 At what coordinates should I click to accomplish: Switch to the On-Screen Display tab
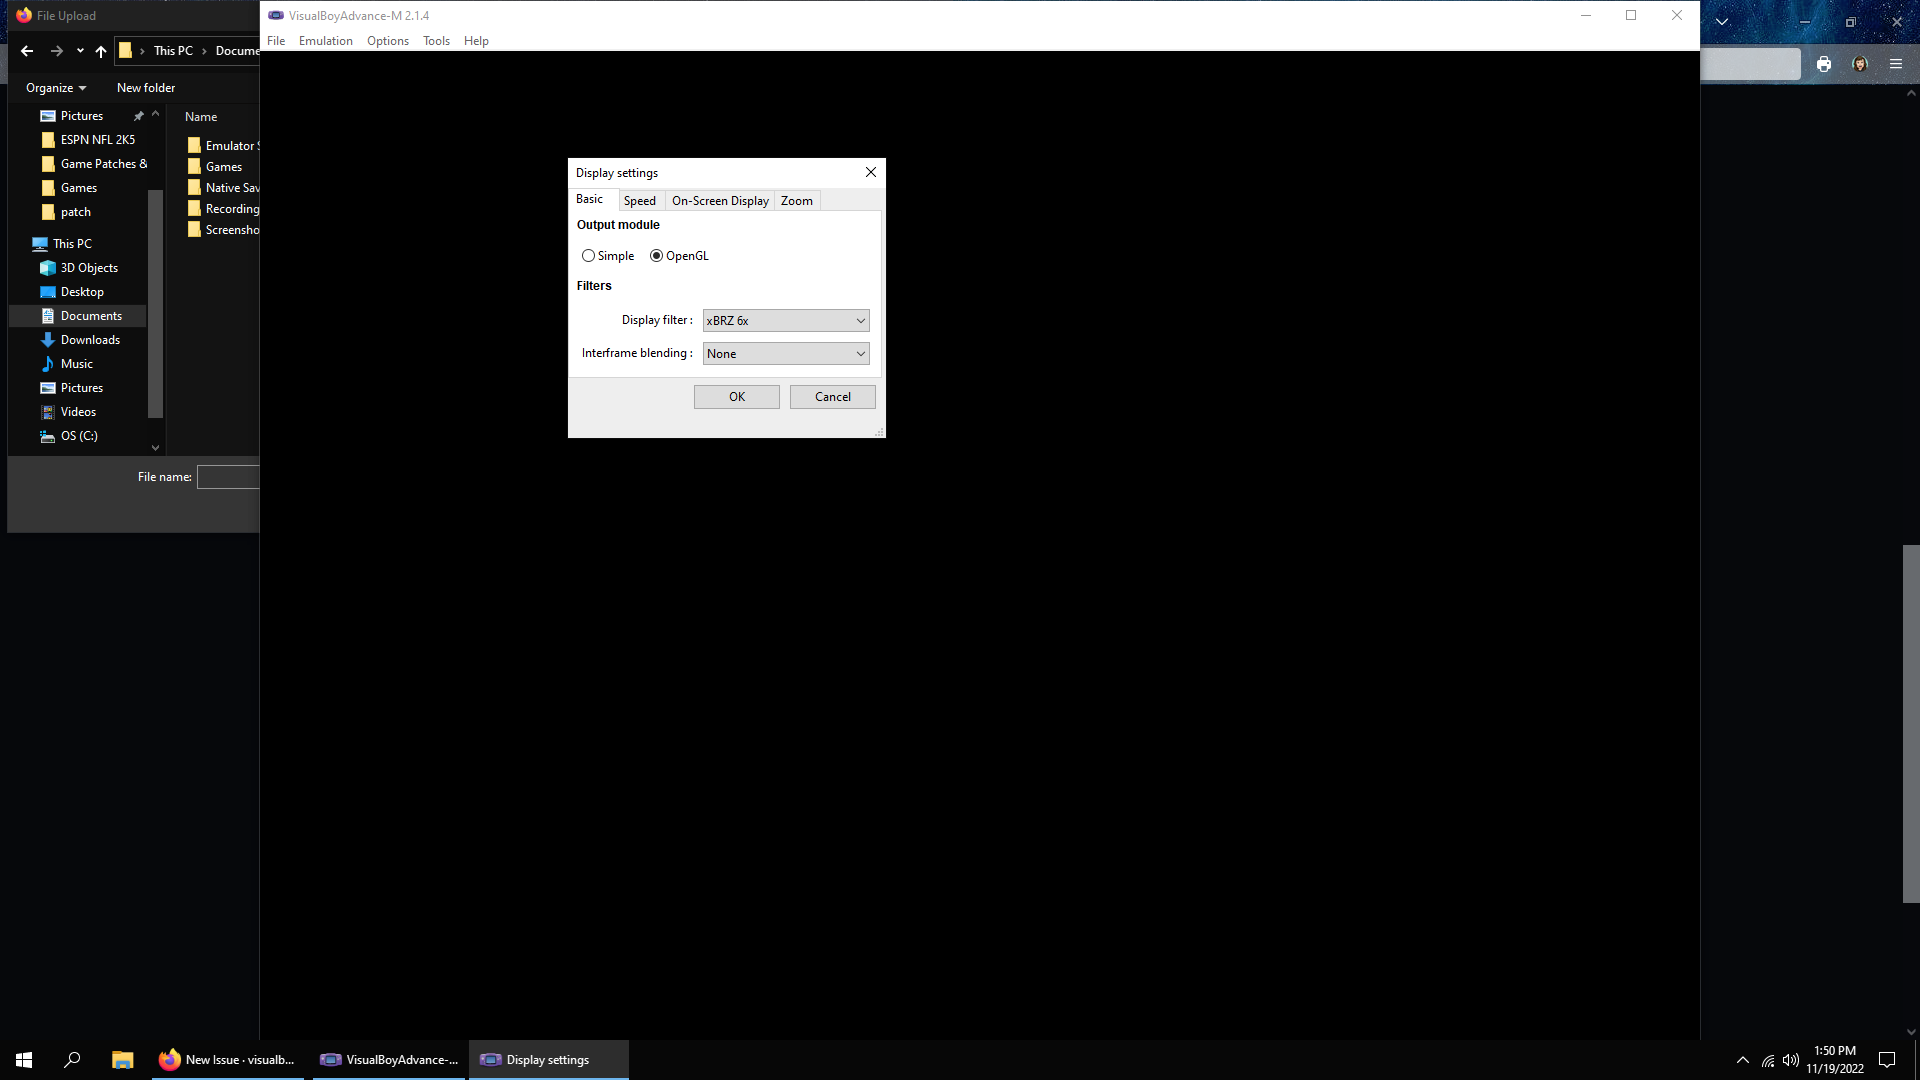coord(719,200)
